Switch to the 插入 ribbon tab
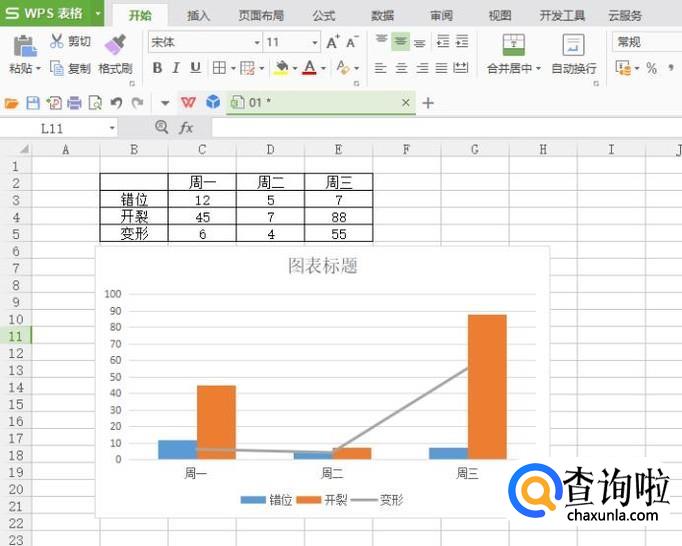Image resolution: width=682 pixels, height=546 pixels. point(198,16)
